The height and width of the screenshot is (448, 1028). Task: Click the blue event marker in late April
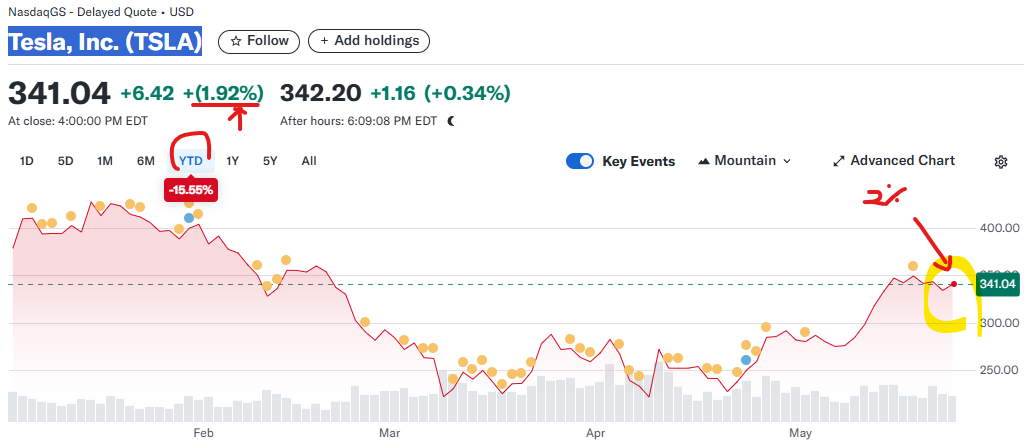745,359
